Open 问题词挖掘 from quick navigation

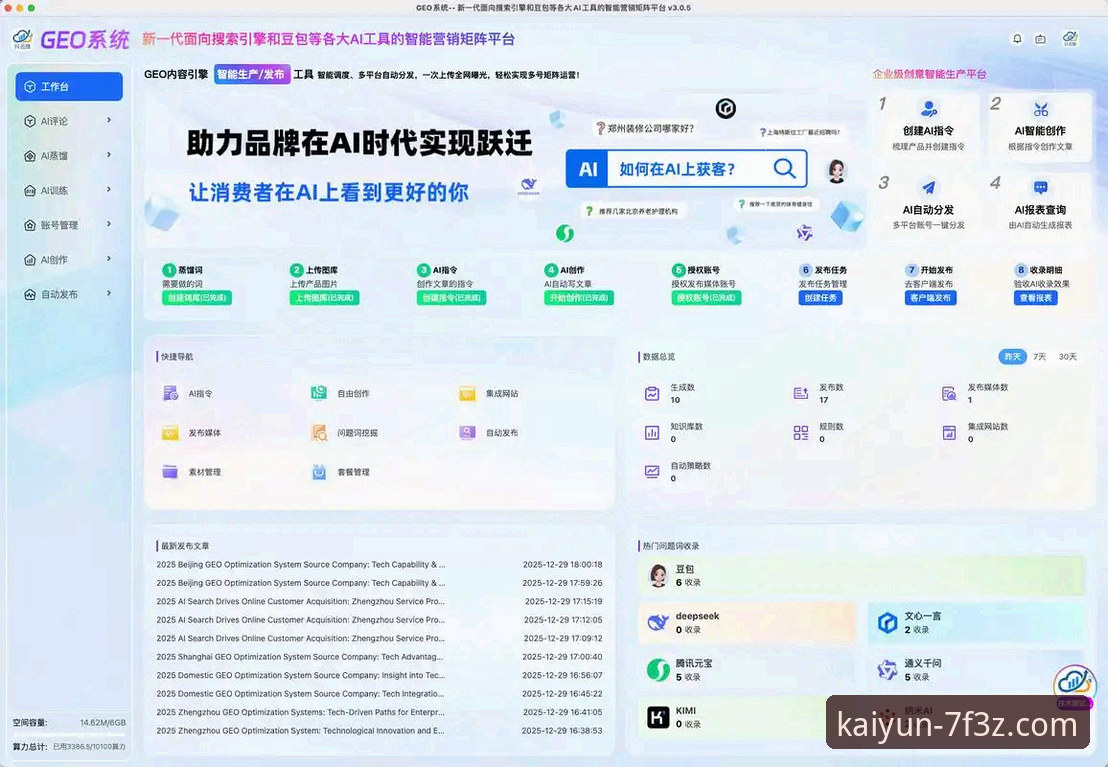pos(318,432)
